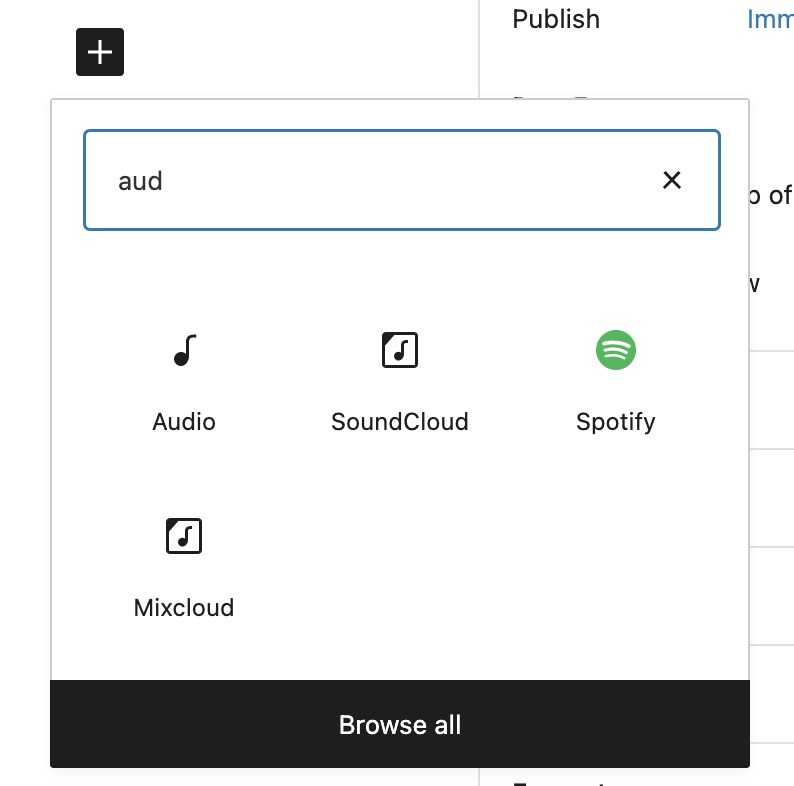Clear the block search with the X icon
The width and height of the screenshot is (794, 786).
[671, 180]
